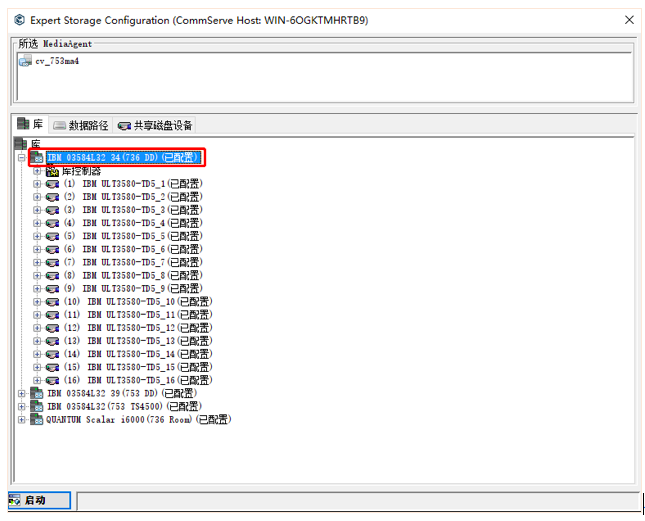Image resolution: width=645 pixels, height=521 pixels.
Task: Expand the IBM 03584L32(753 TS4500) library
Action: click(21, 407)
